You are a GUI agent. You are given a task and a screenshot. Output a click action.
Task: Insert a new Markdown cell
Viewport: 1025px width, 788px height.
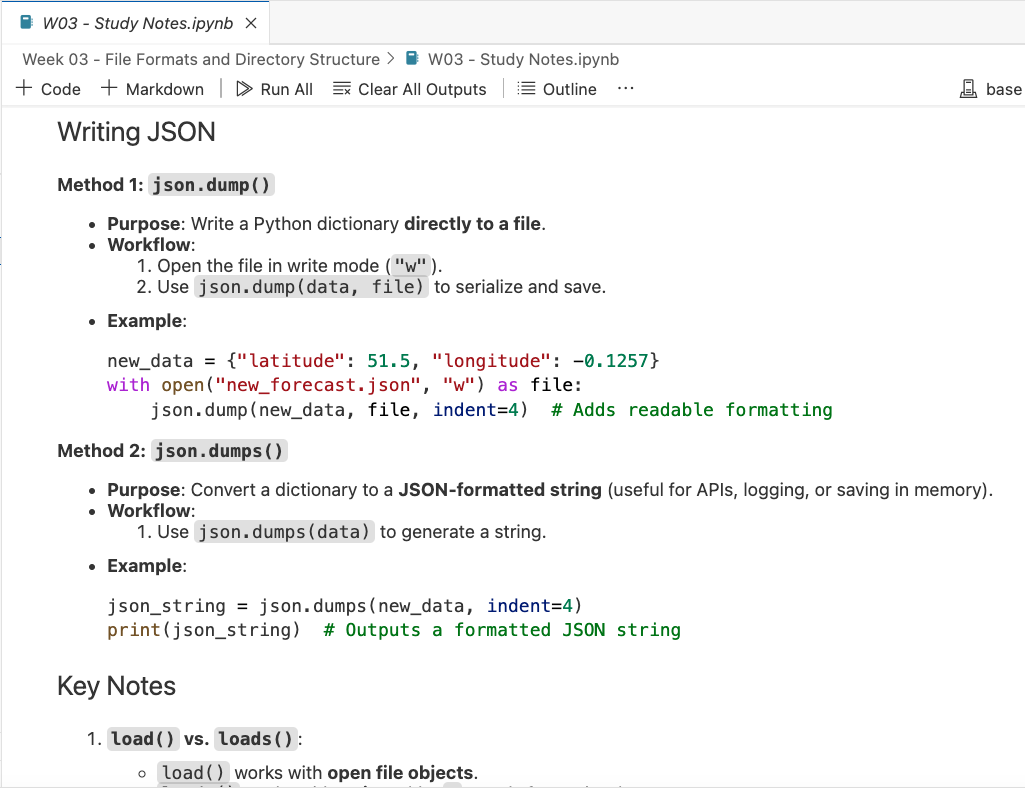click(x=152, y=89)
